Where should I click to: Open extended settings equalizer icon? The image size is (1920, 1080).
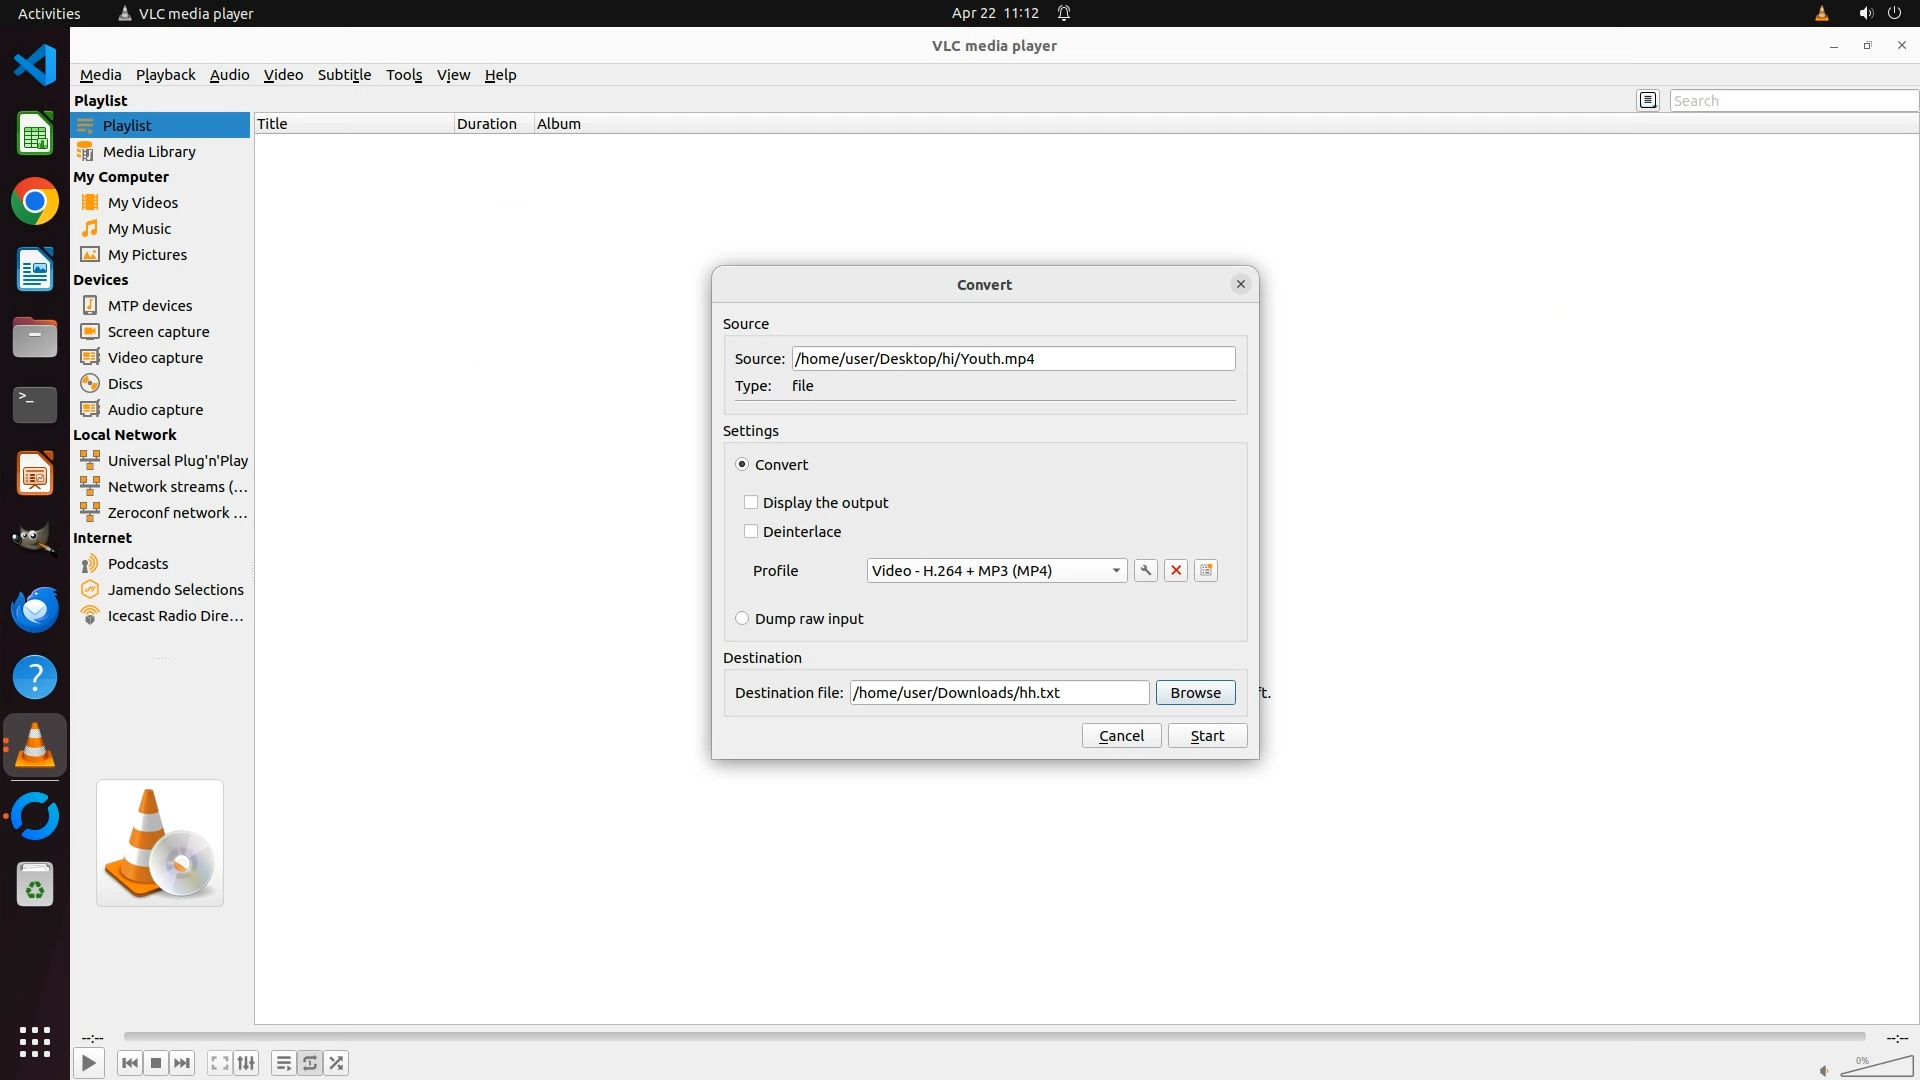coord(247,1063)
